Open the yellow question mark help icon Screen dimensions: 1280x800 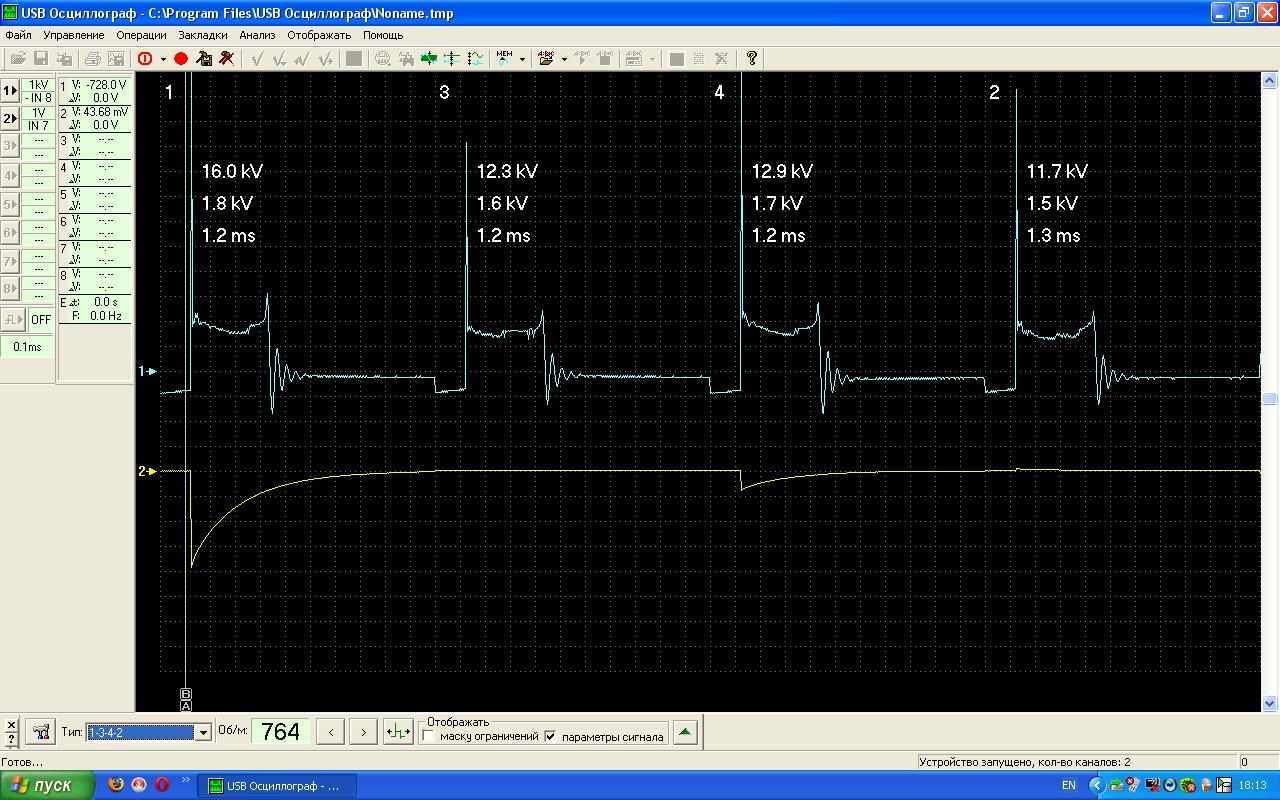pos(752,59)
